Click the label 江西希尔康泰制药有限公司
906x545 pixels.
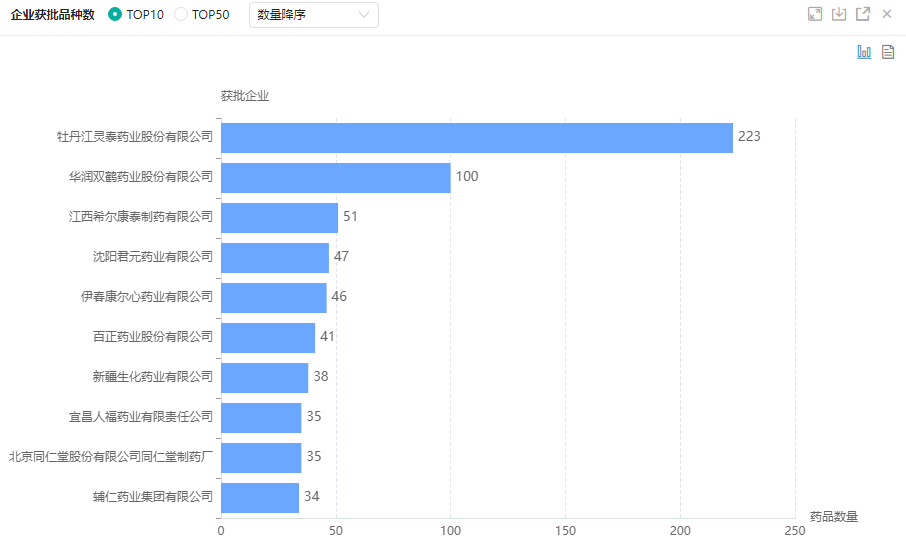(x=141, y=217)
